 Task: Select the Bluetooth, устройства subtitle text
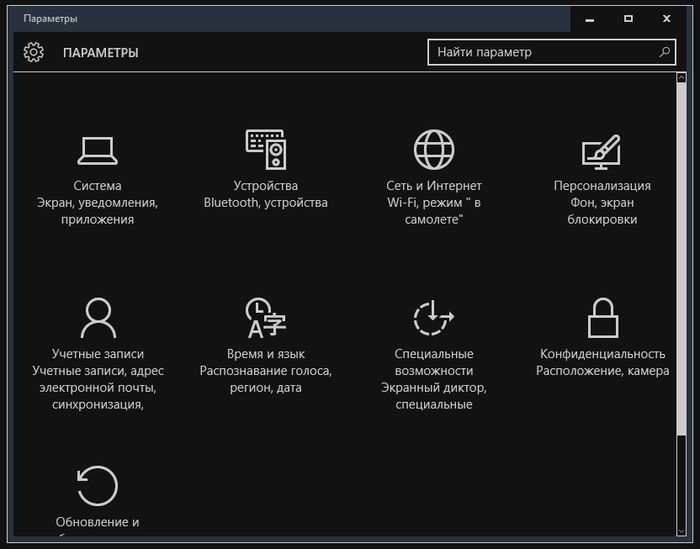coord(266,203)
